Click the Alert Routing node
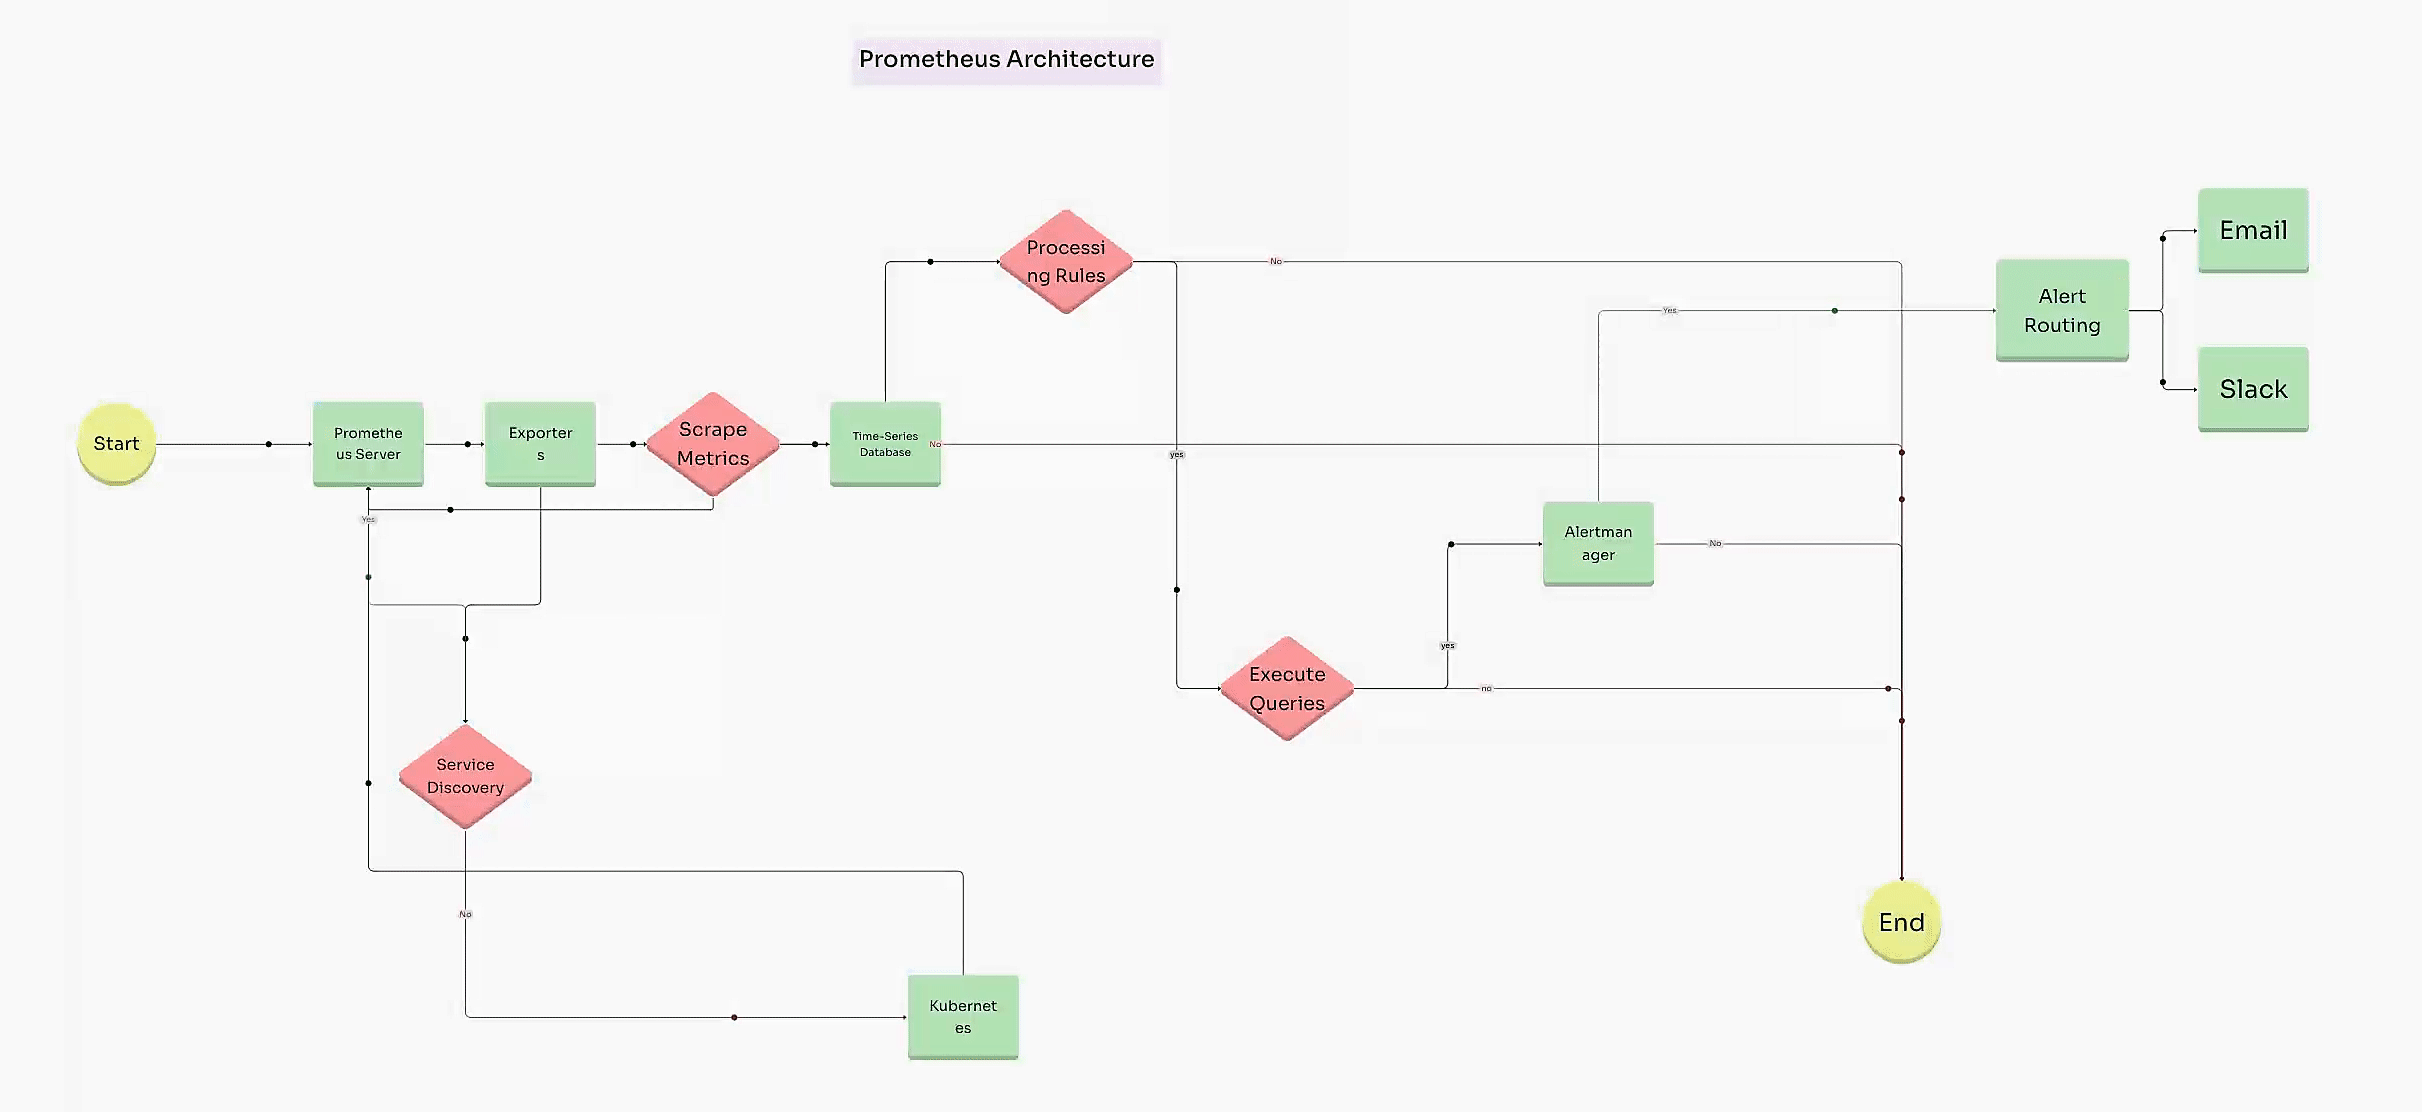The width and height of the screenshot is (2422, 1112). tap(2061, 309)
